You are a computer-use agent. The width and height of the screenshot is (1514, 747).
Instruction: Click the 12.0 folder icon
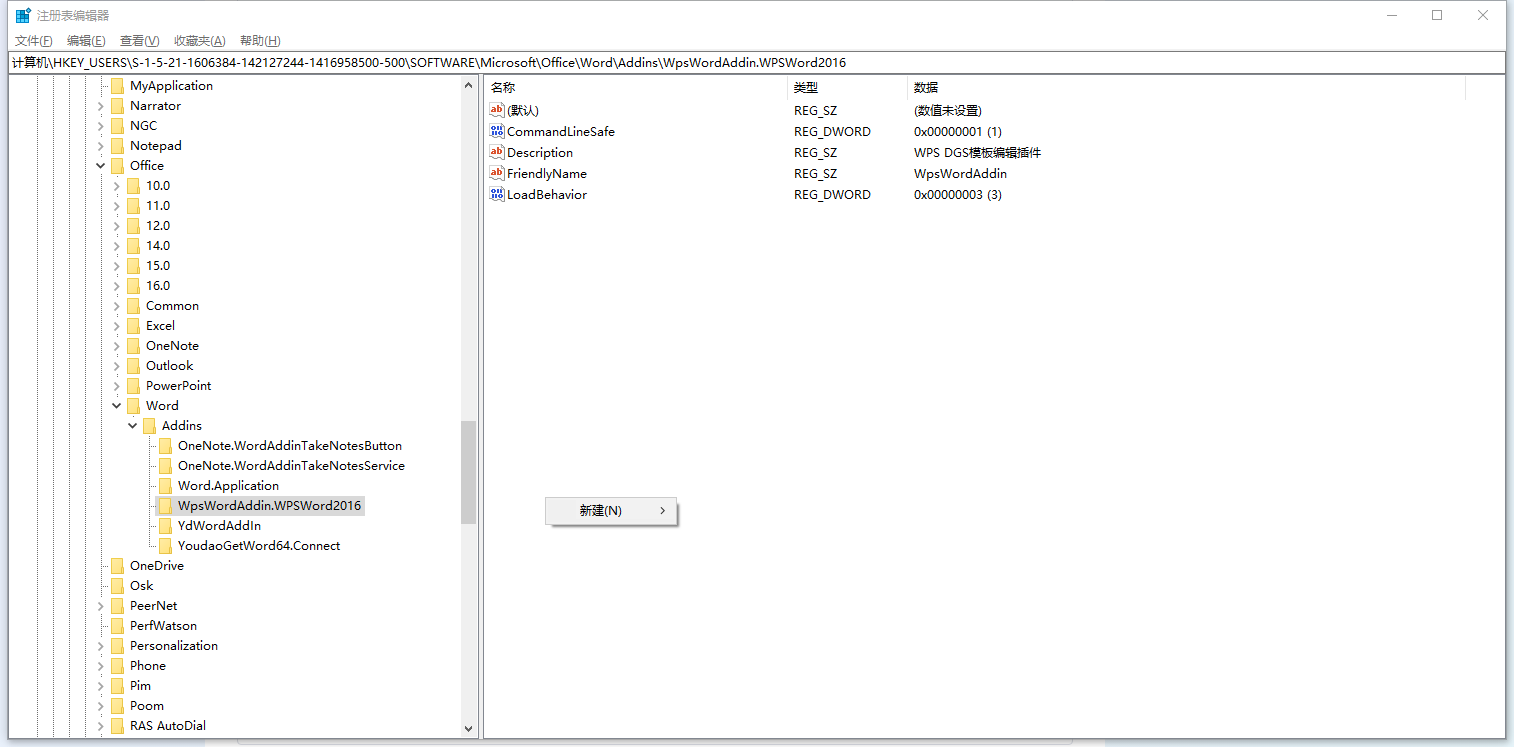134,226
